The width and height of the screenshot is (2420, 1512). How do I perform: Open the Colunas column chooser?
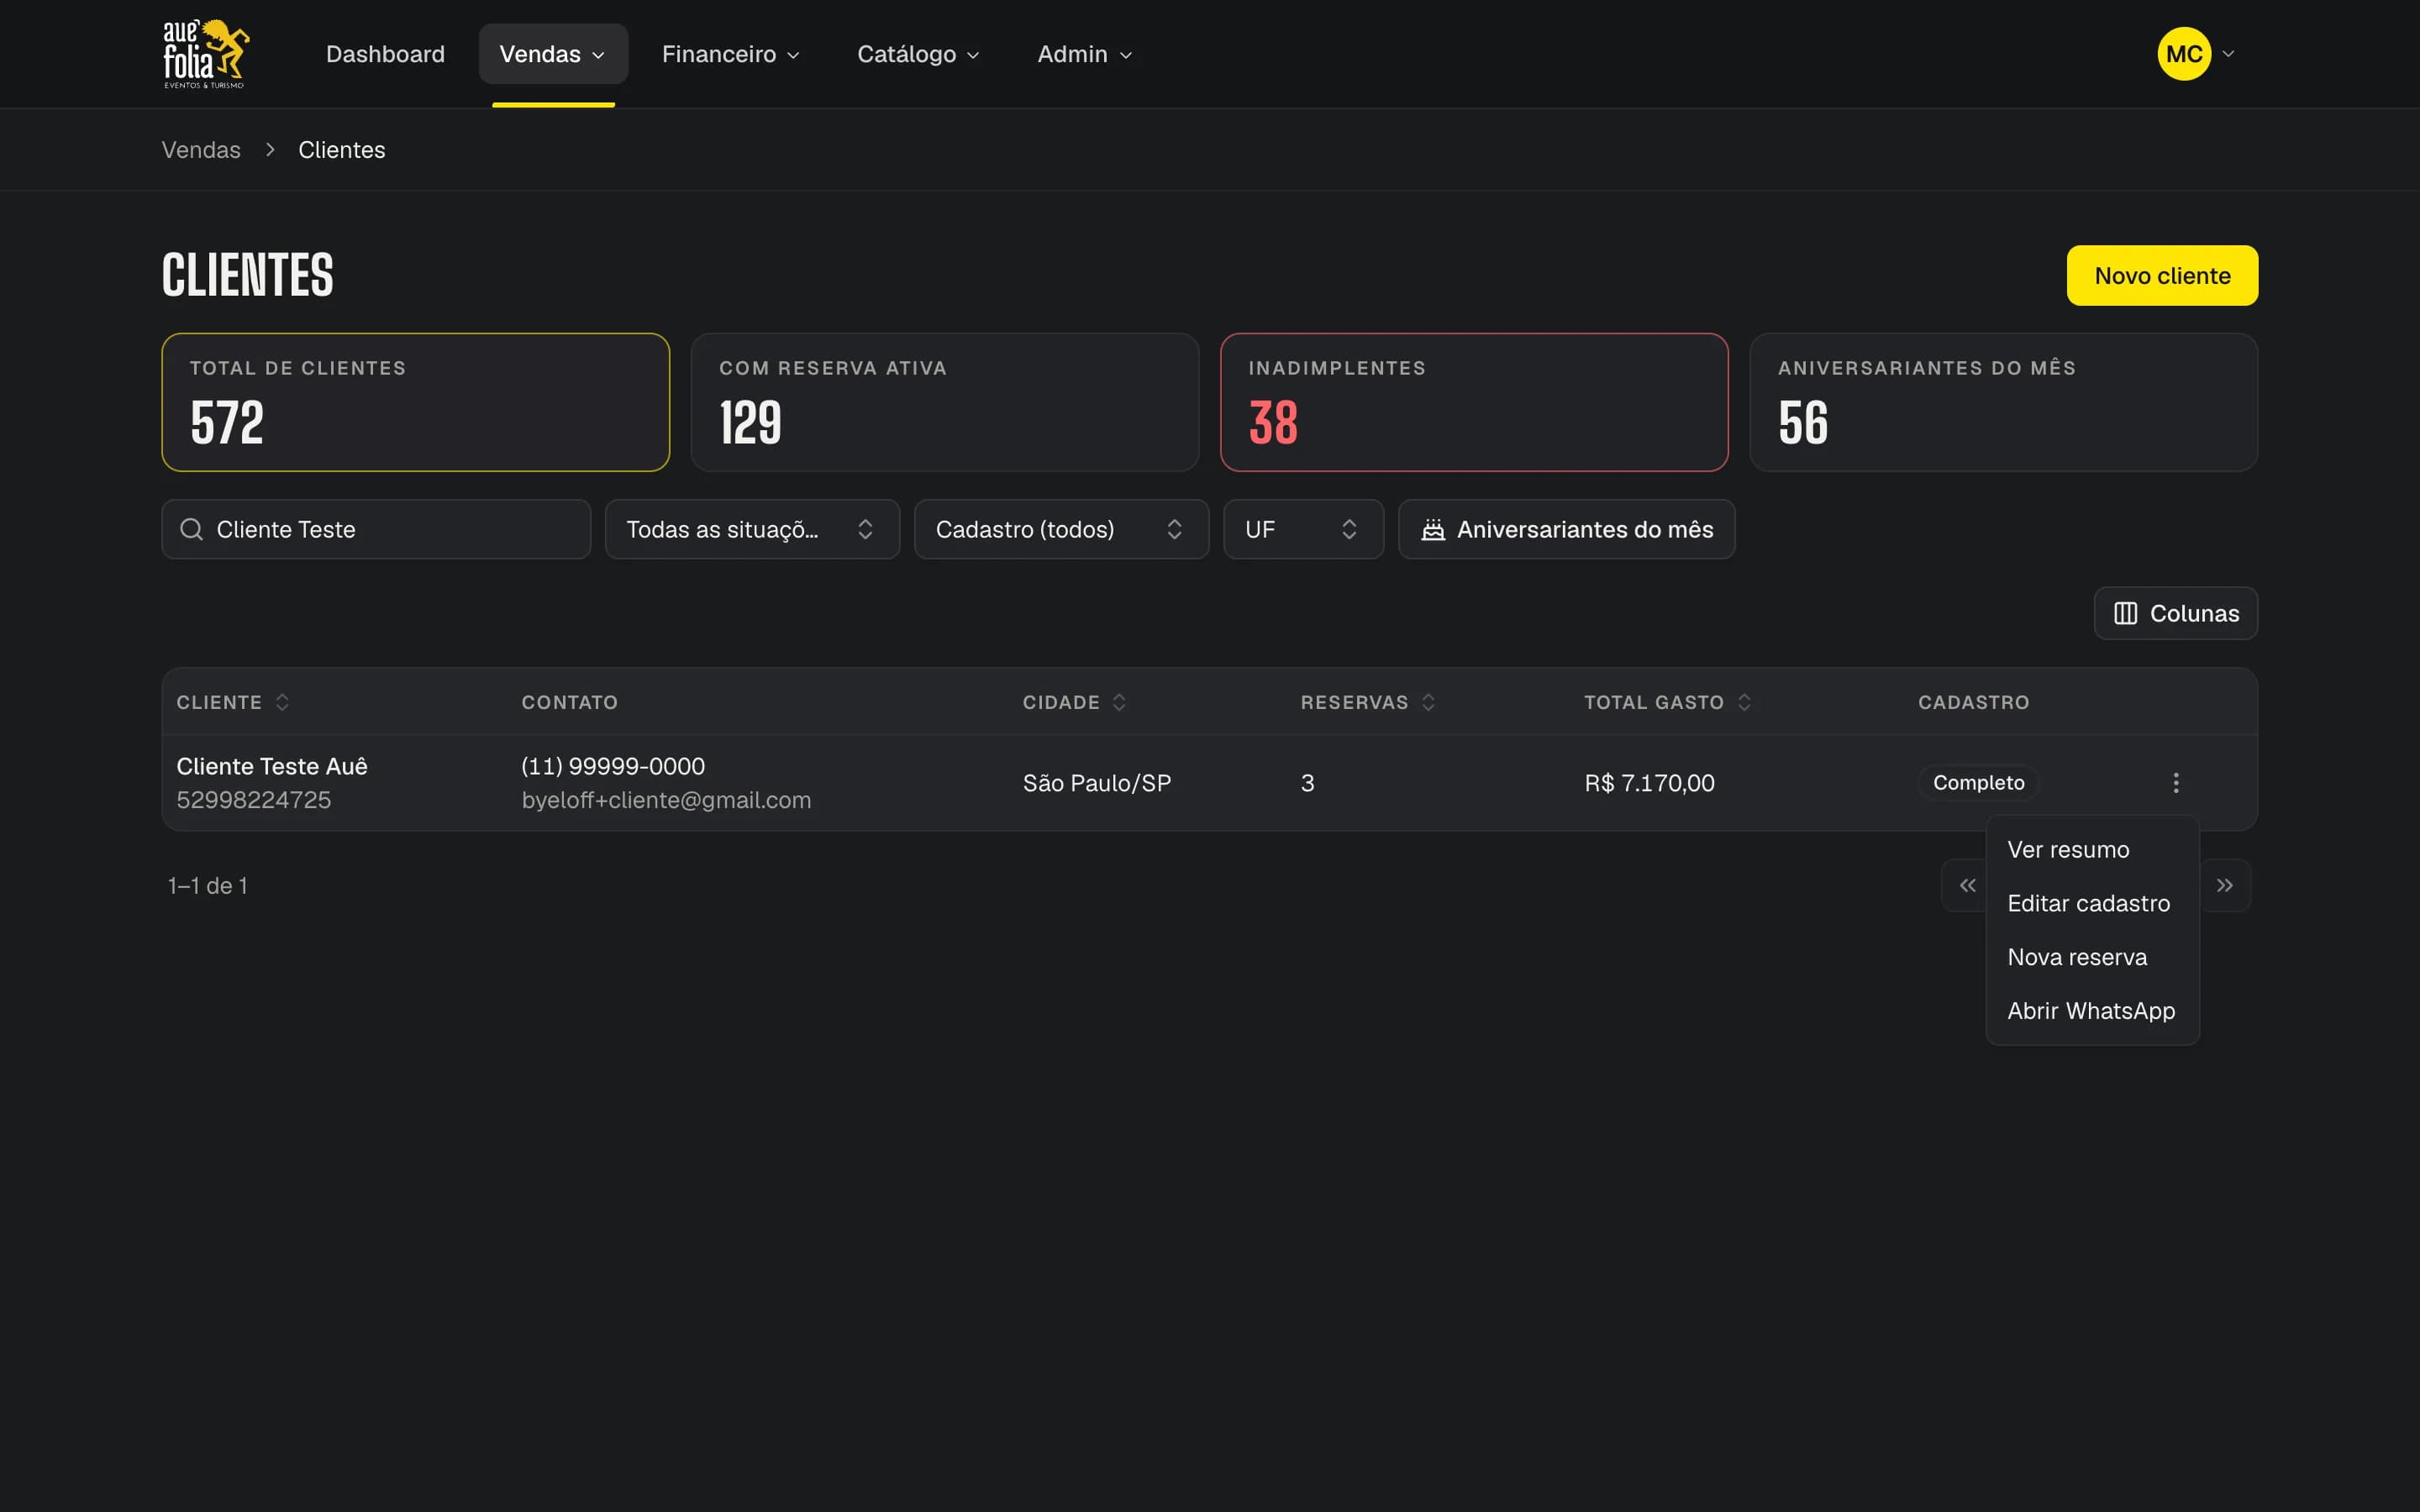point(2175,613)
